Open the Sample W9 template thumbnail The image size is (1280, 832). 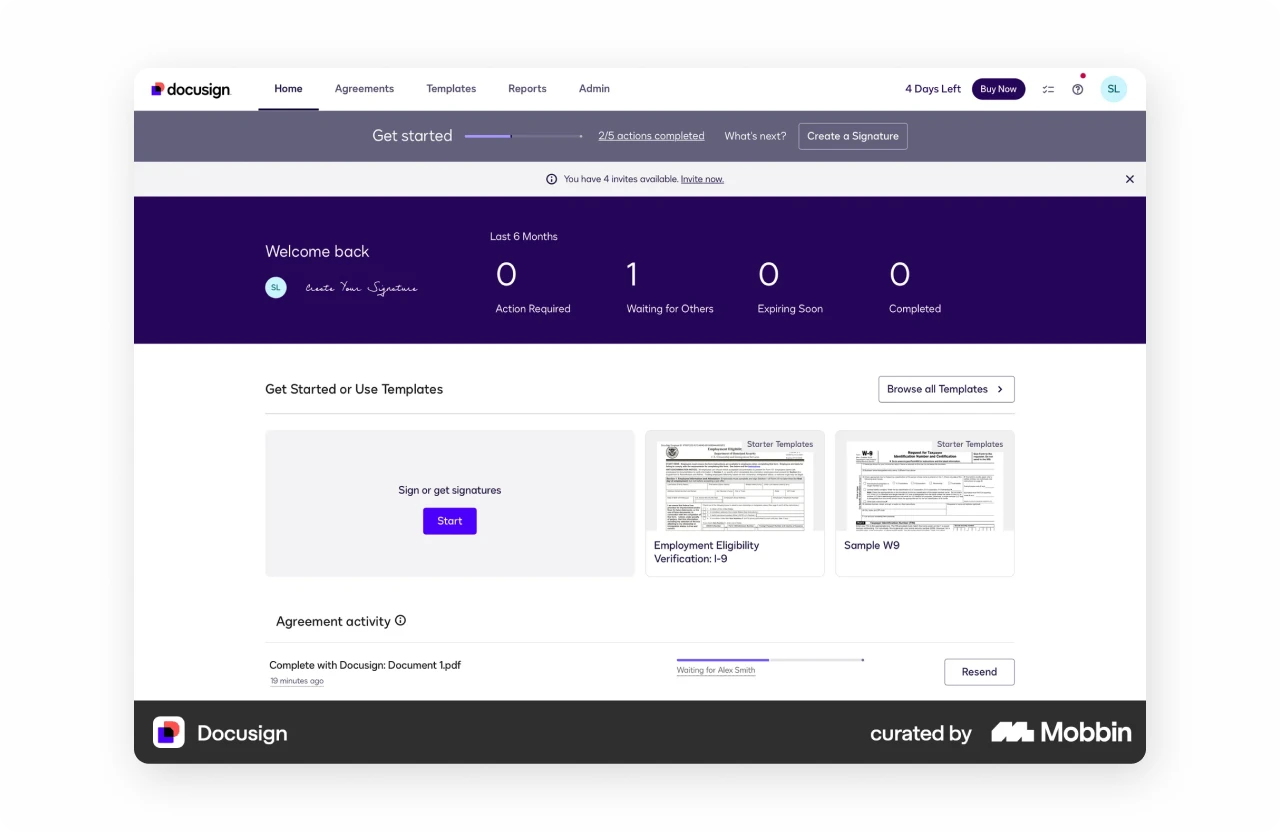point(925,485)
